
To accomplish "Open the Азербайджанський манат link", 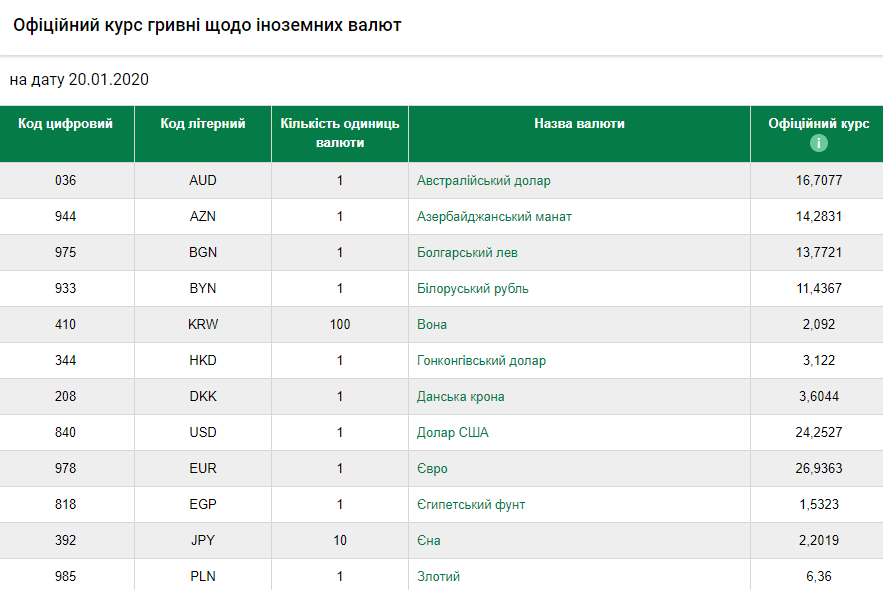I will click(494, 217).
